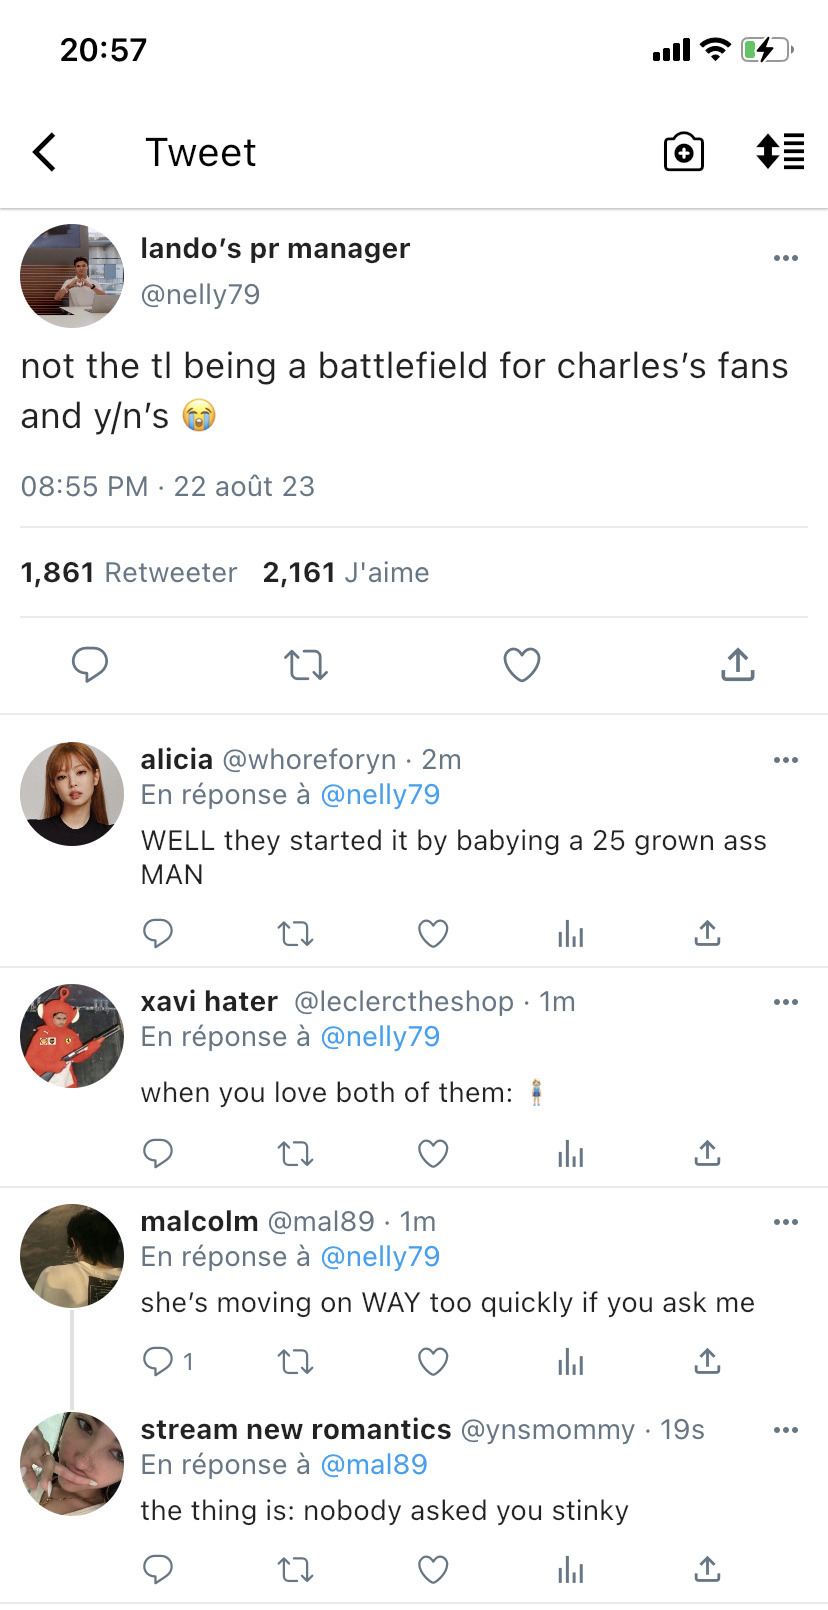Retweet xavi hater's reply

(295, 1154)
